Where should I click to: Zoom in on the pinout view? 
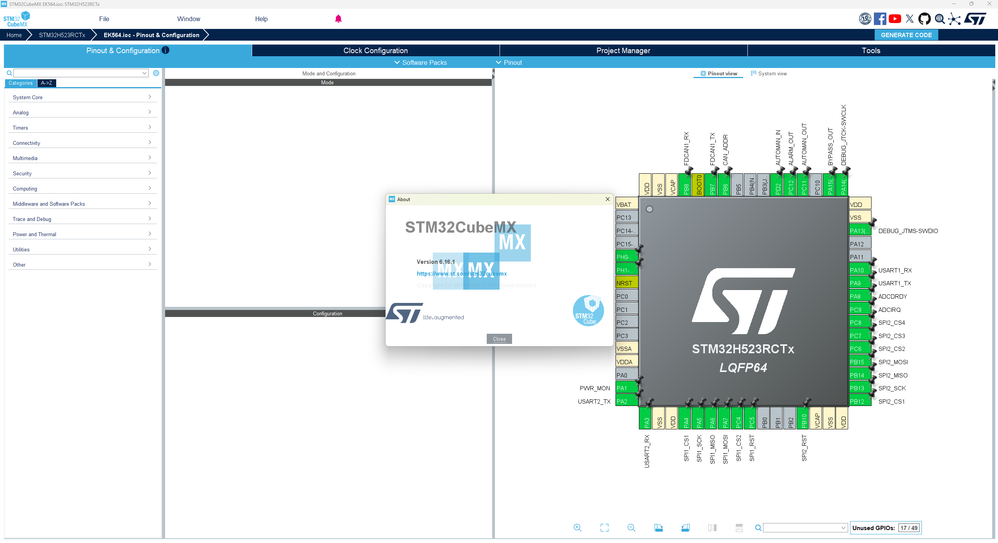(x=577, y=528)
